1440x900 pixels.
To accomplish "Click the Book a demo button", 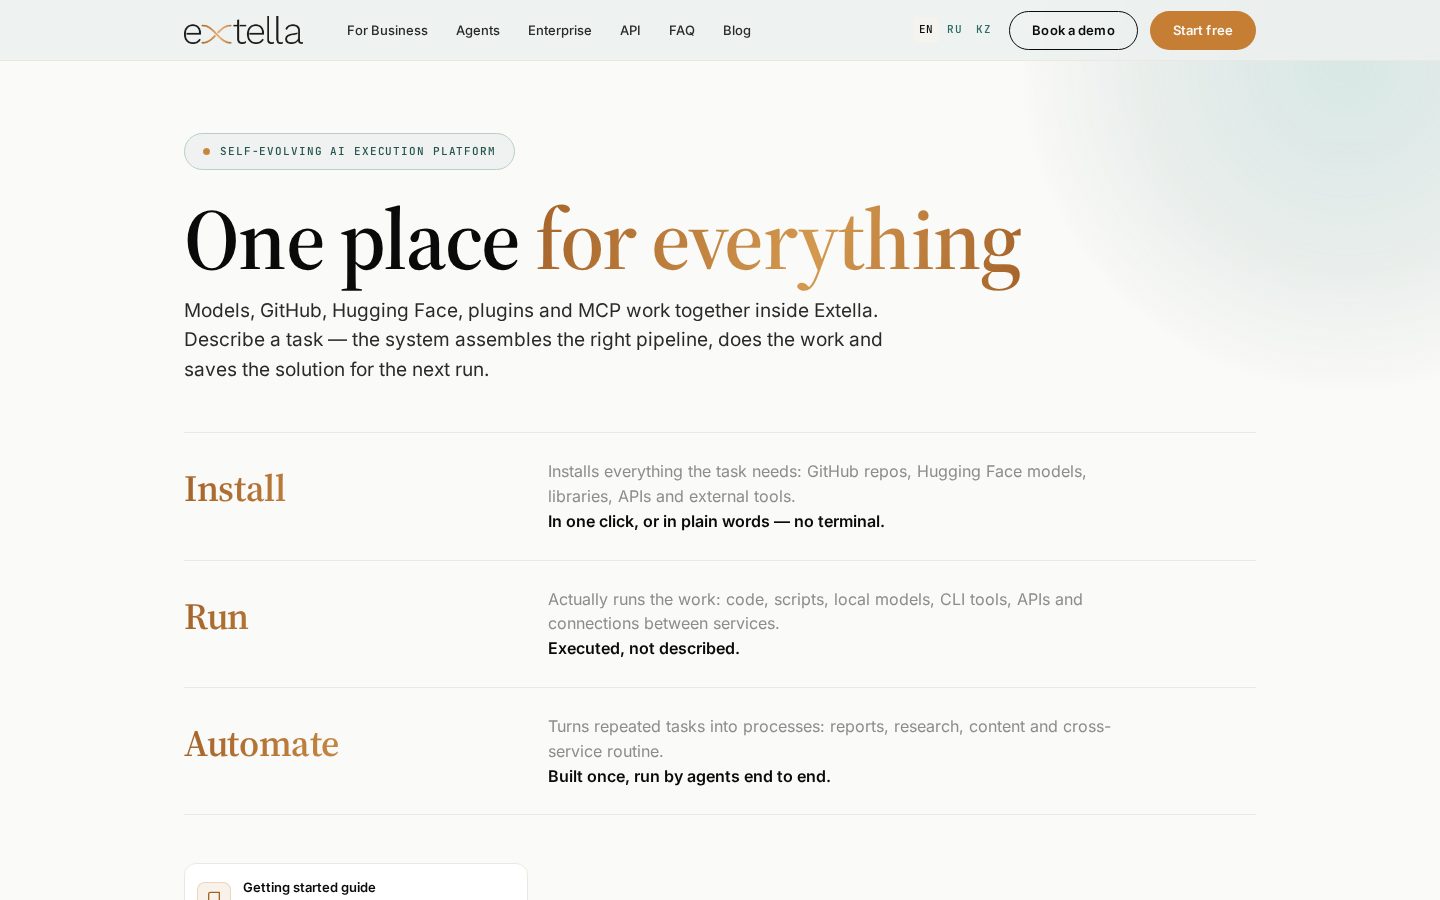I will (1073, 30).
